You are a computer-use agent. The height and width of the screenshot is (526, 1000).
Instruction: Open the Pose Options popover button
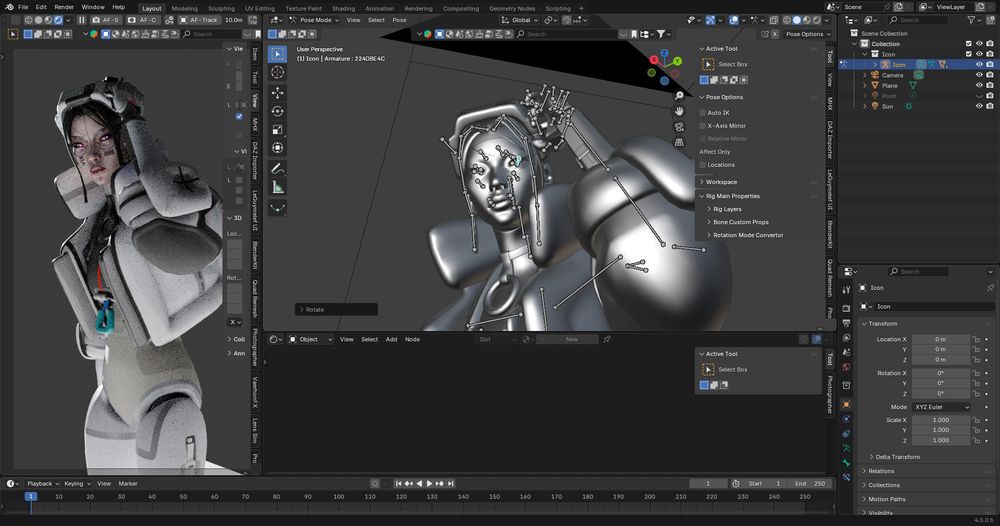[806, 34]
